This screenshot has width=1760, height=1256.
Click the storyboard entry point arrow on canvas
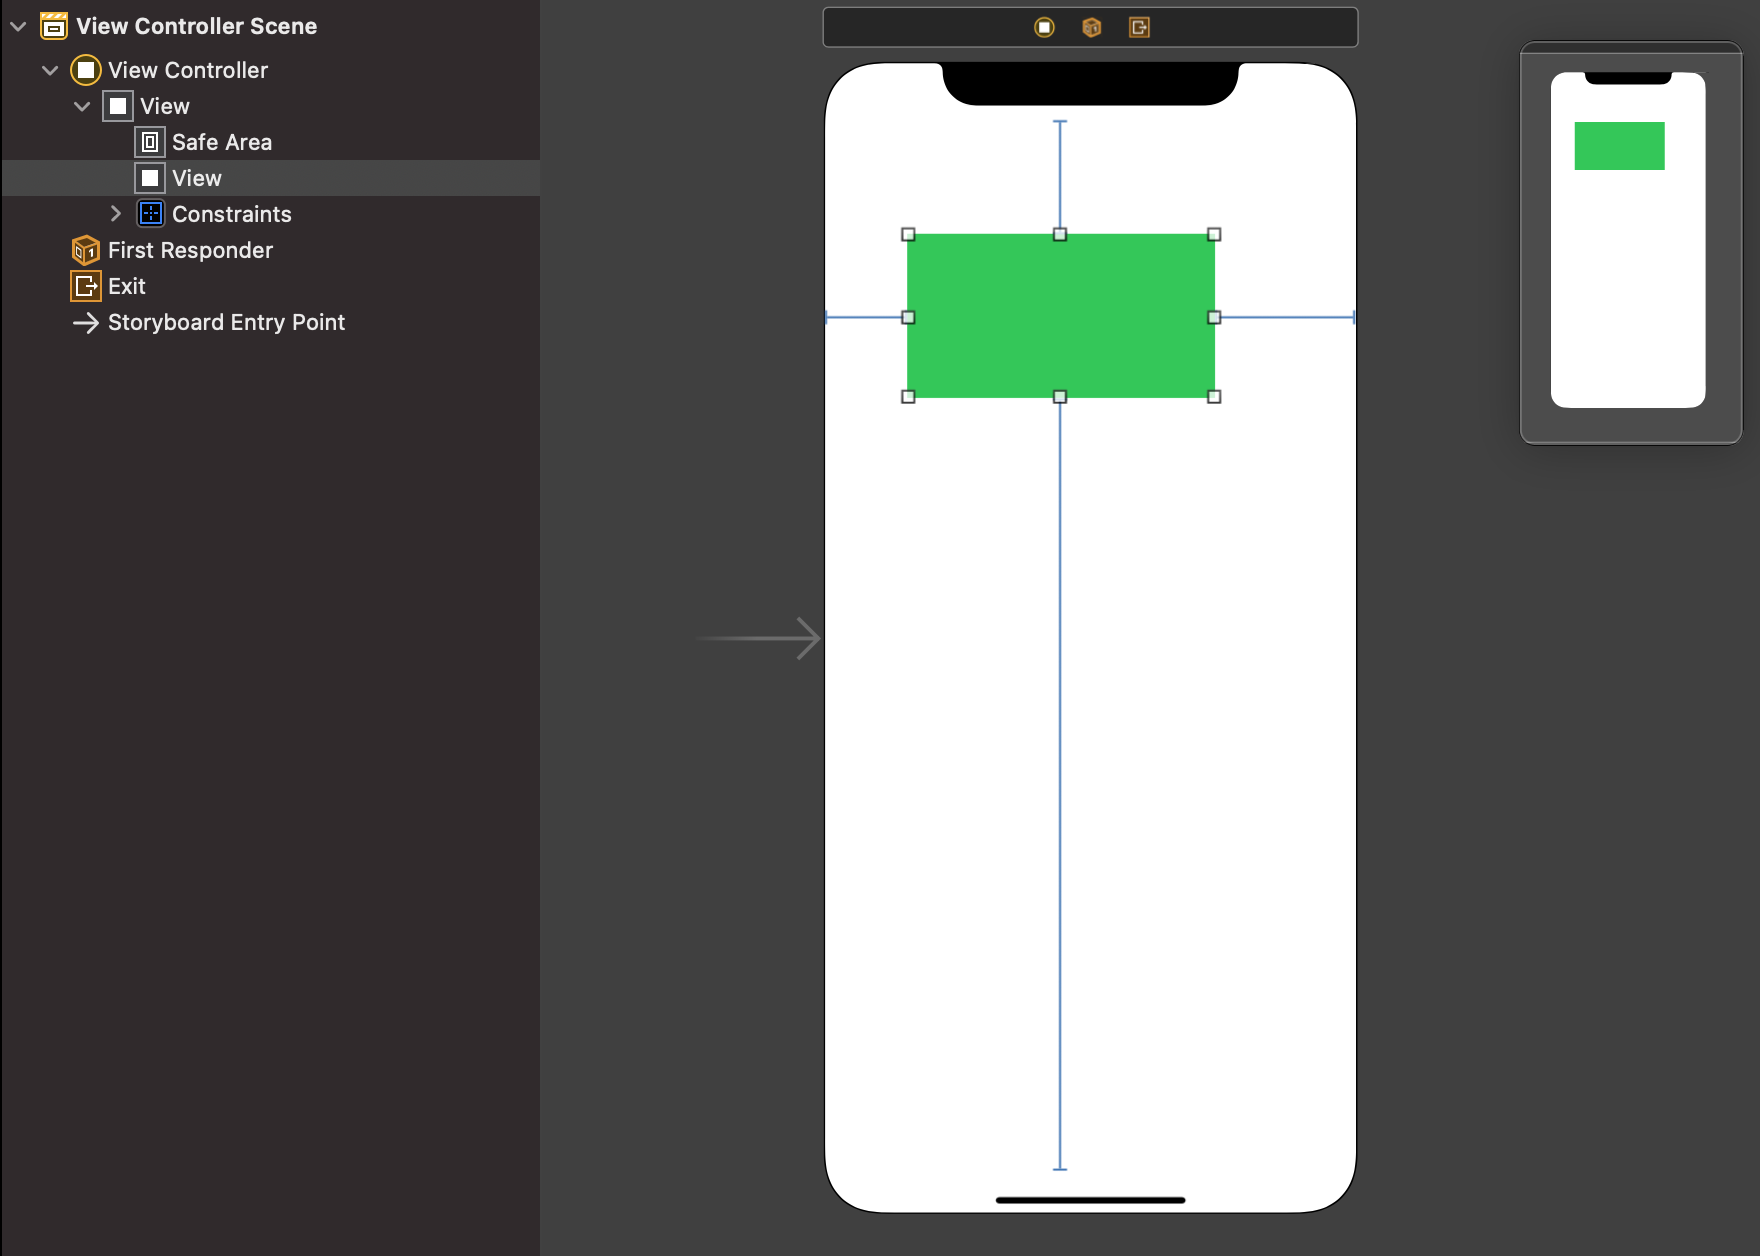(x=759, y=638)
